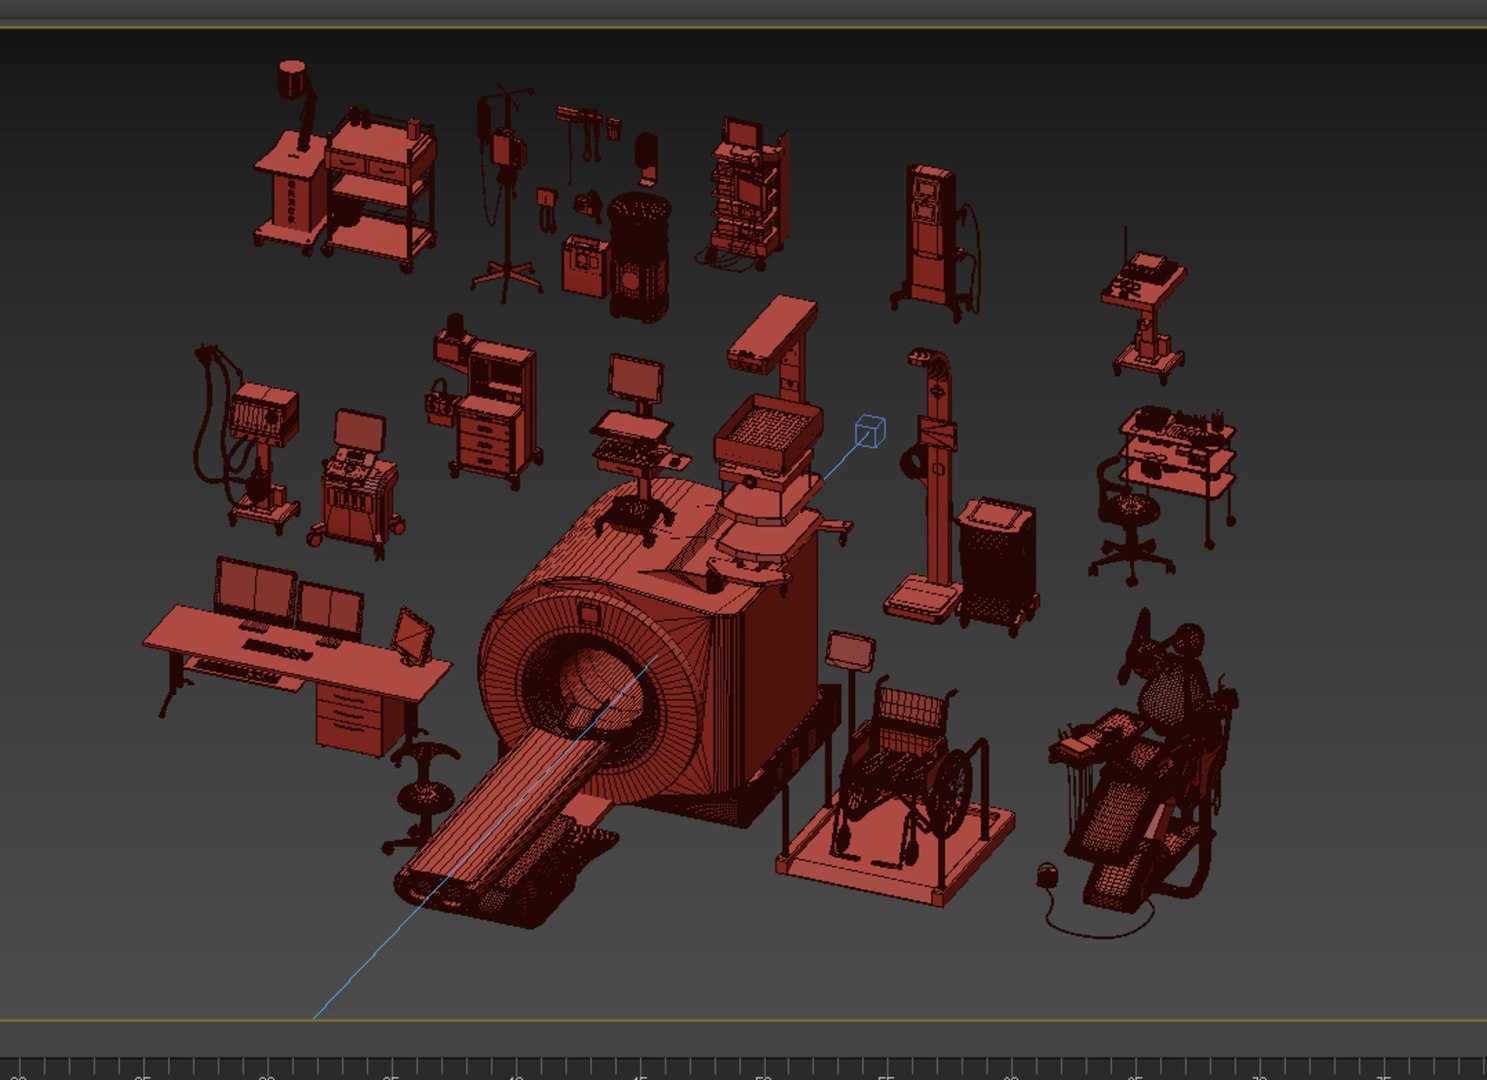This screenshot has width=1487, height=1080.
Task: Select the shelved medical cart at top left
Action: [380, 190]
